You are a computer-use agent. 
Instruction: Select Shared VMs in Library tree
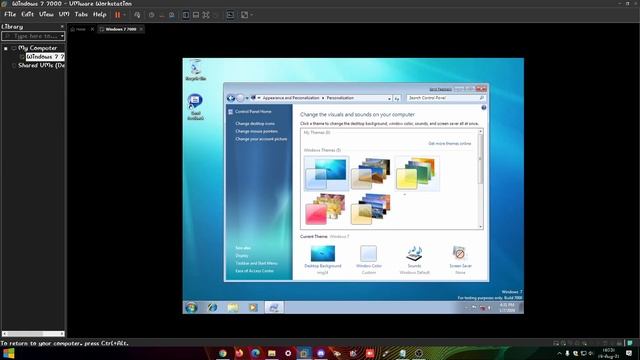(41, 65)
